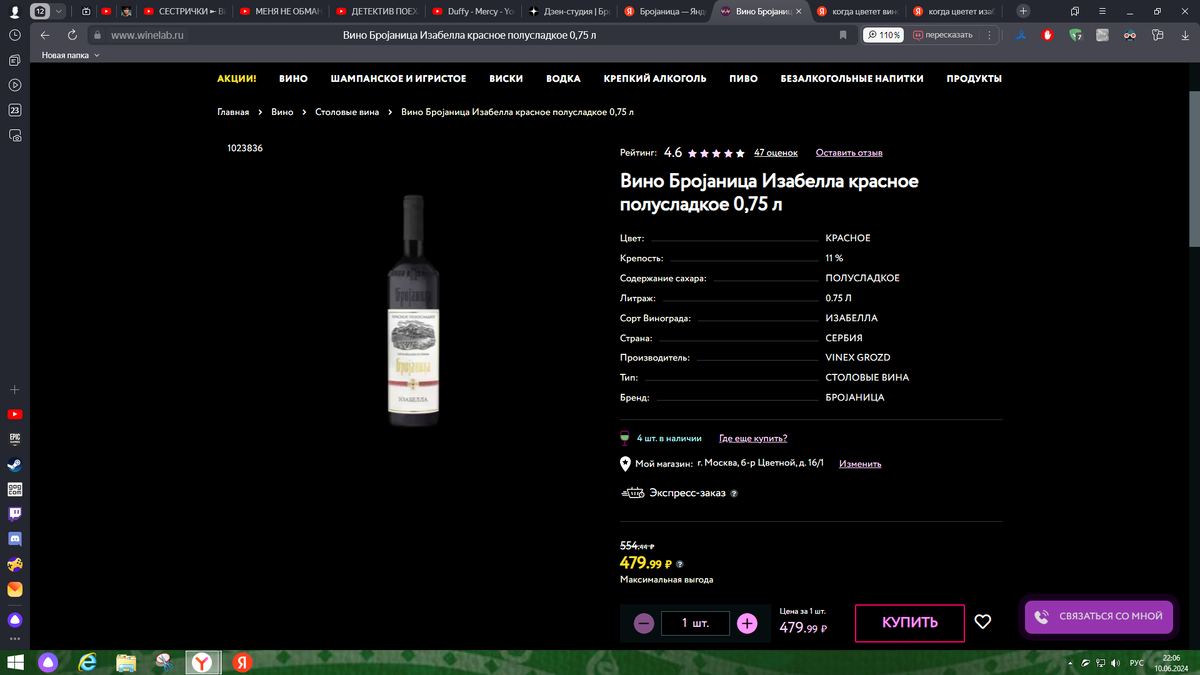Click the wine bottle product image
Screen dimensions: 1200x675
click(x=413, y=310)
